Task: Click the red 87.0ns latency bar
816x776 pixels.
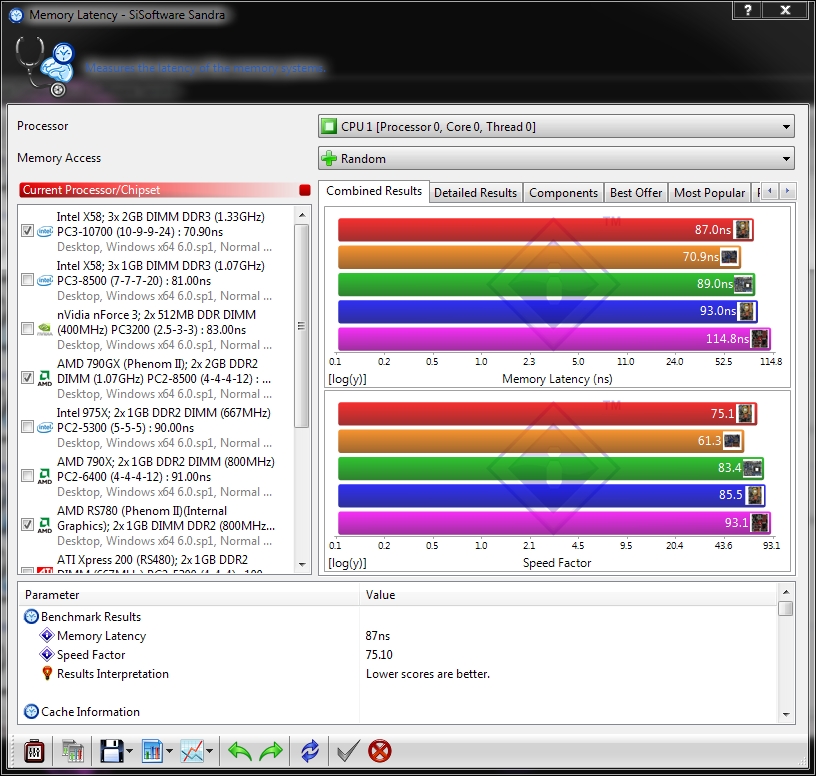Action: (545, 230)
